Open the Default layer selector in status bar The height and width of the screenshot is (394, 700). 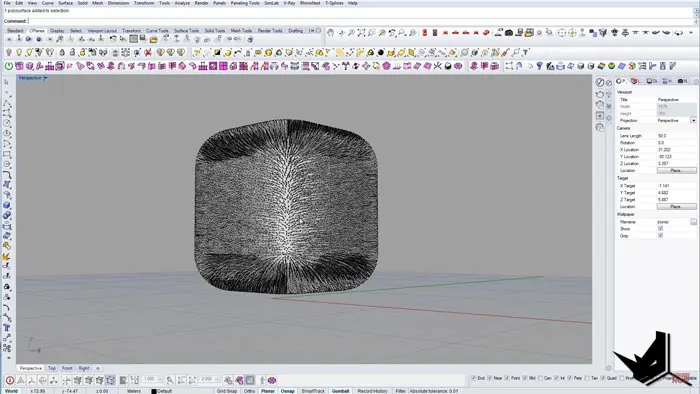(164, 391)
